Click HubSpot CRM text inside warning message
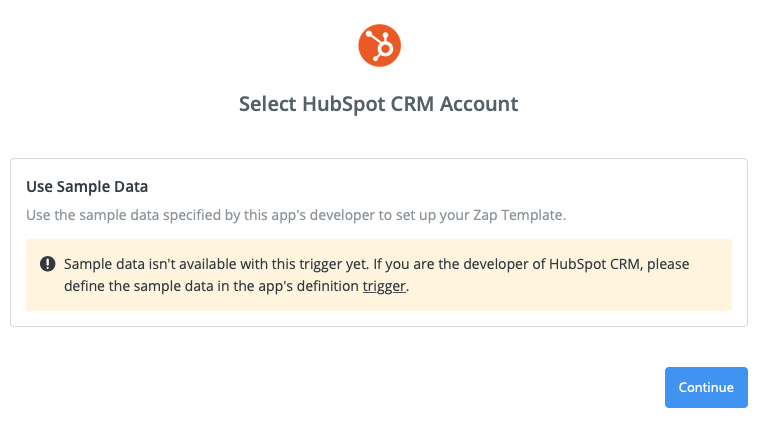The width and height of the screenshot is (763, 429). point(596,264)
